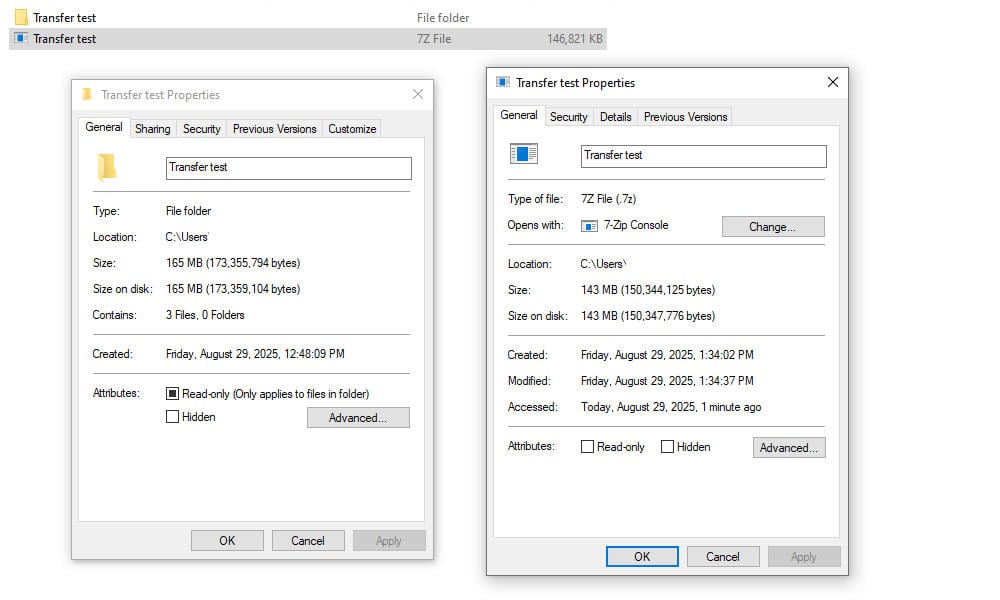Click large 7Z file icon in archive Properties
This screenshot has width=1000, height=600.
[x=524, y=154]
